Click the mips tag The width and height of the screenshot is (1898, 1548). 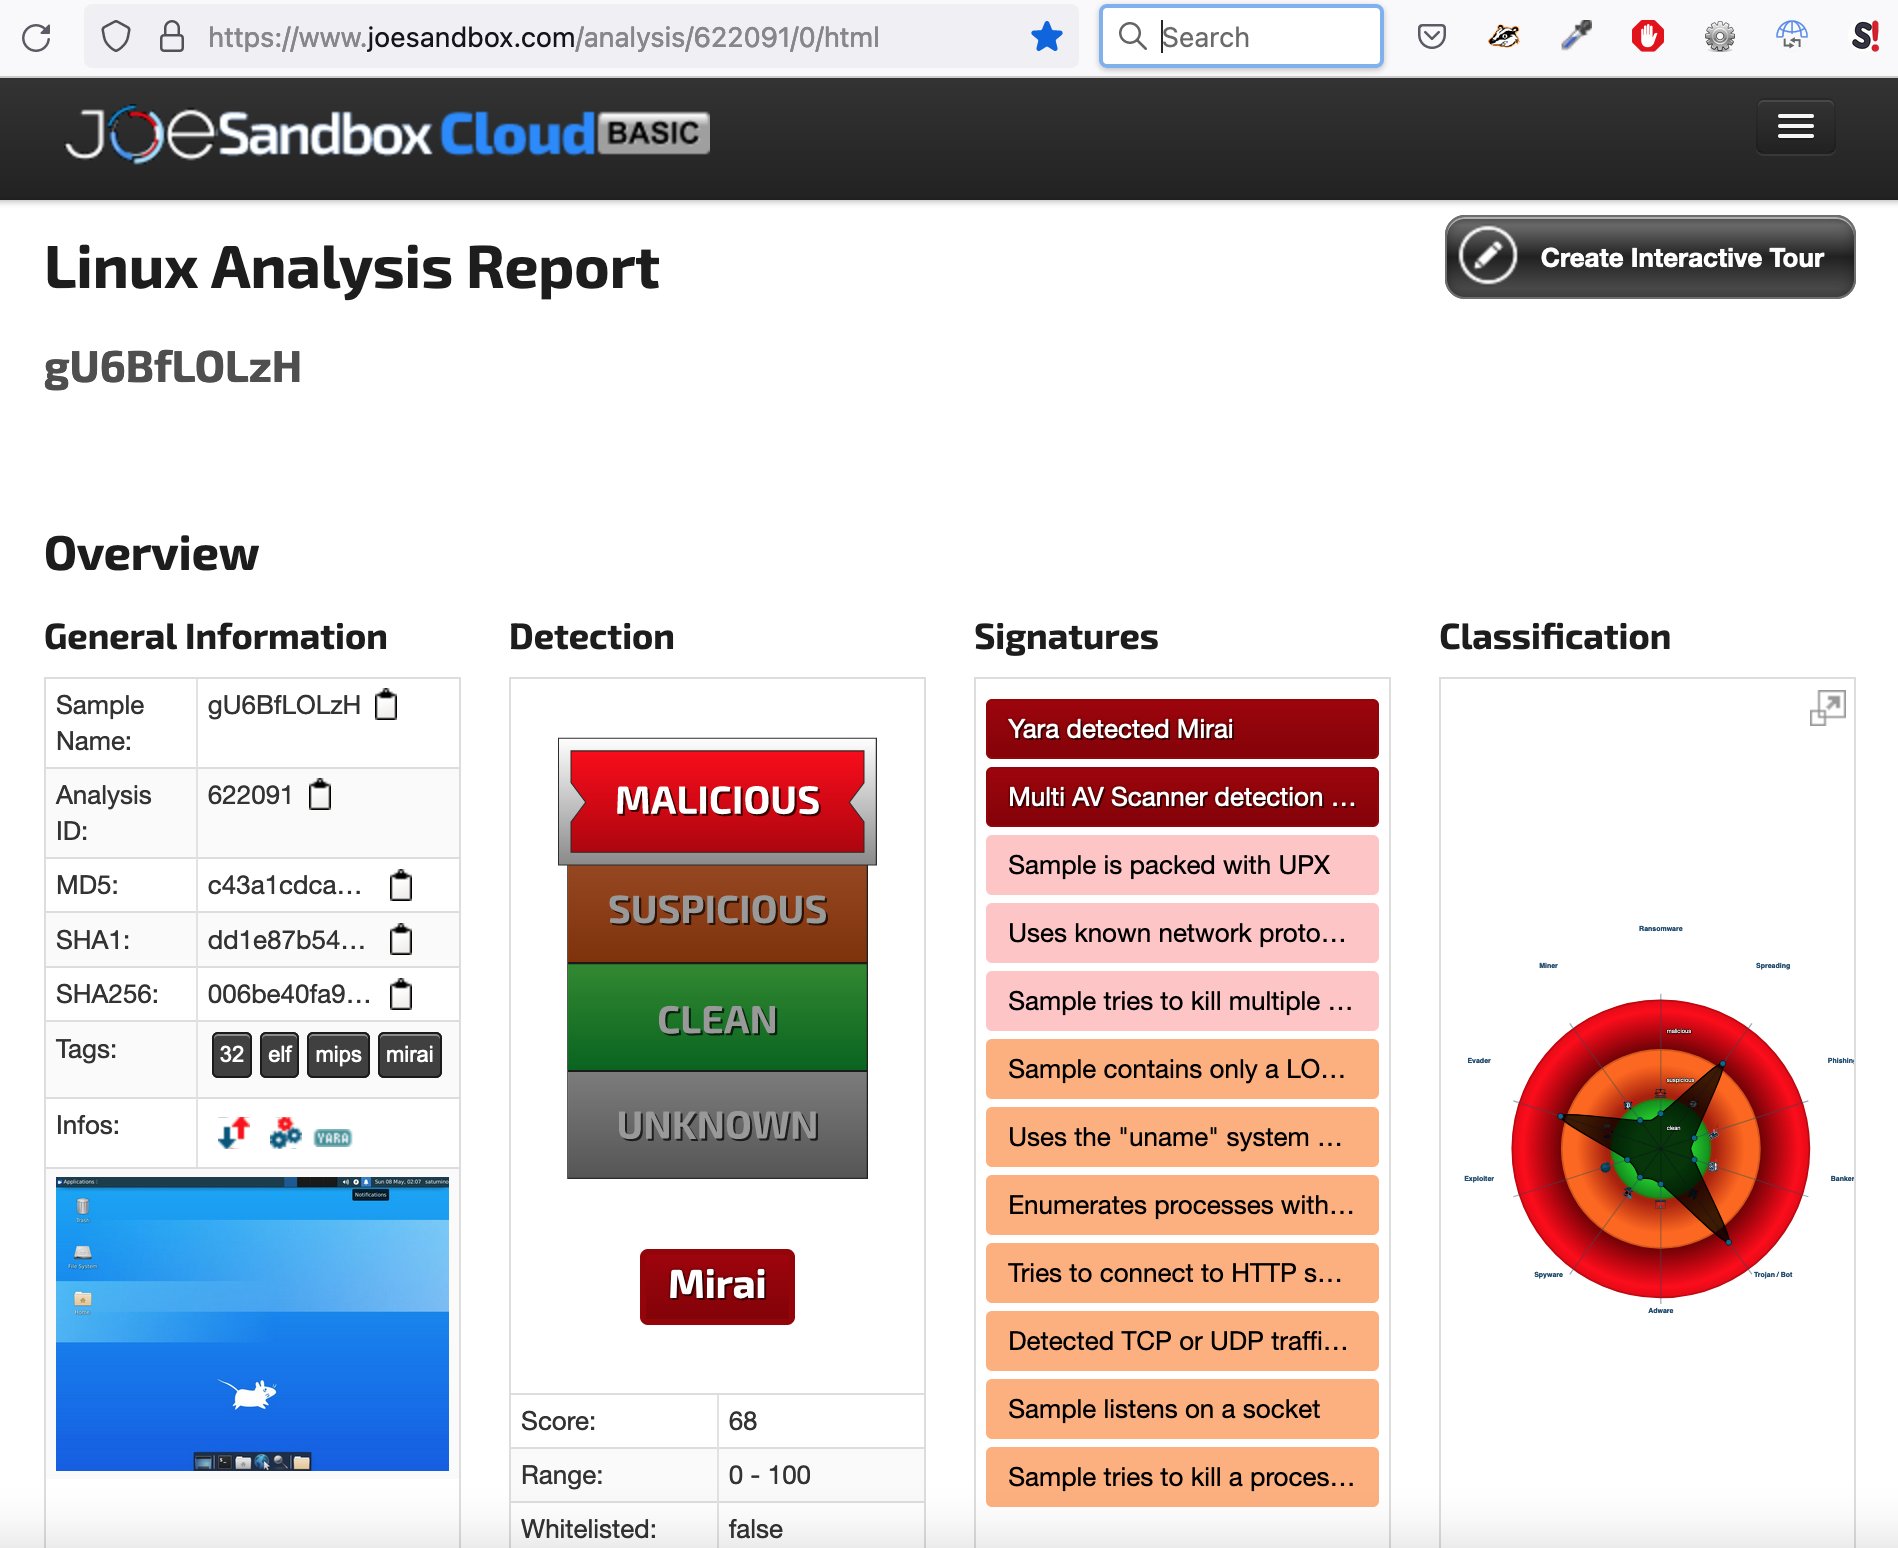tap(338, 1055)
